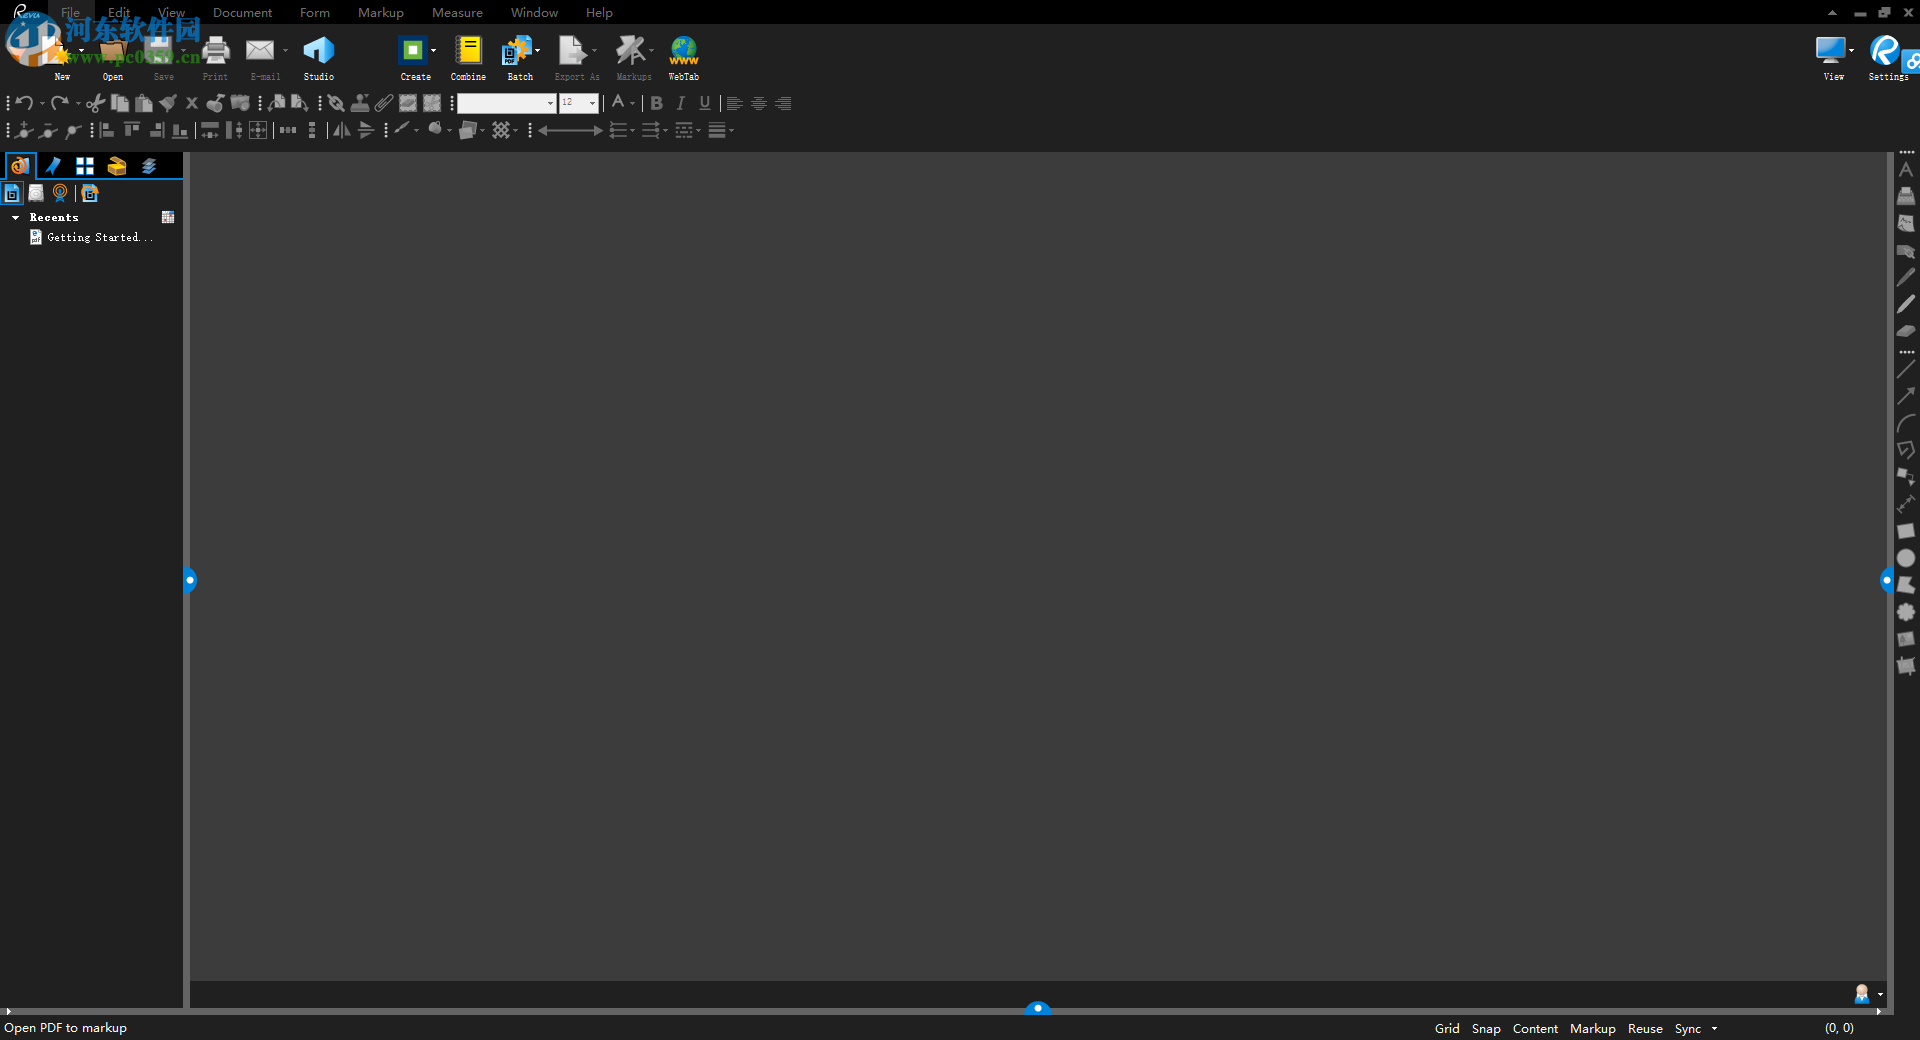This screenshot has width=1920, height=1040.
Task: Open the Tool Chest panel
Action: tap(117, 165)
